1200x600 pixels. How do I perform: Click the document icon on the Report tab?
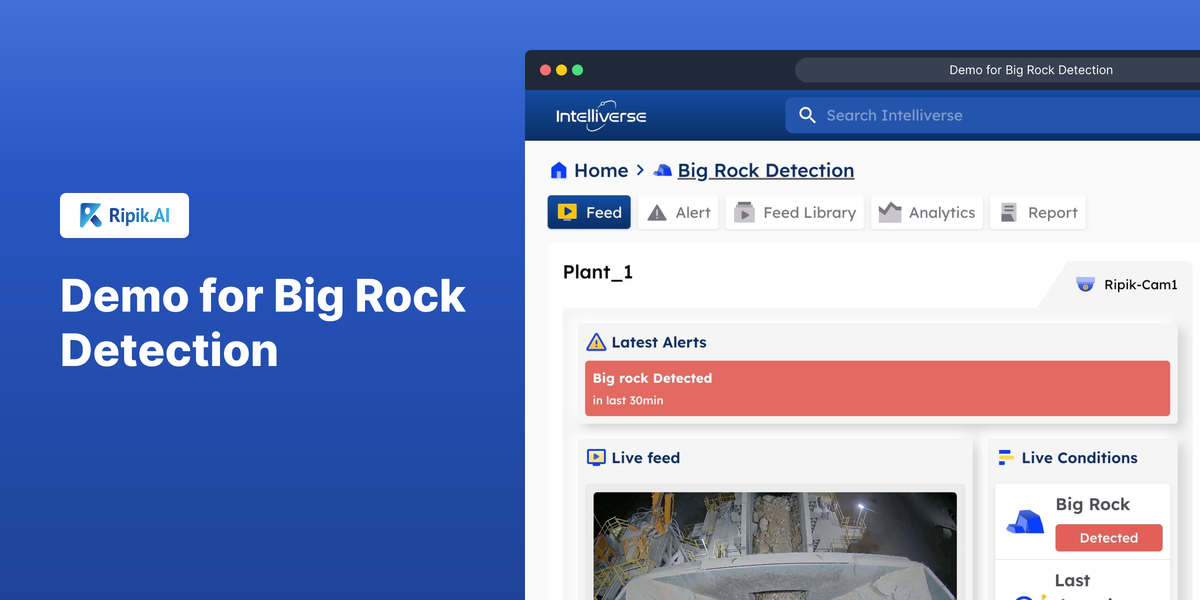pos(1010,212)
